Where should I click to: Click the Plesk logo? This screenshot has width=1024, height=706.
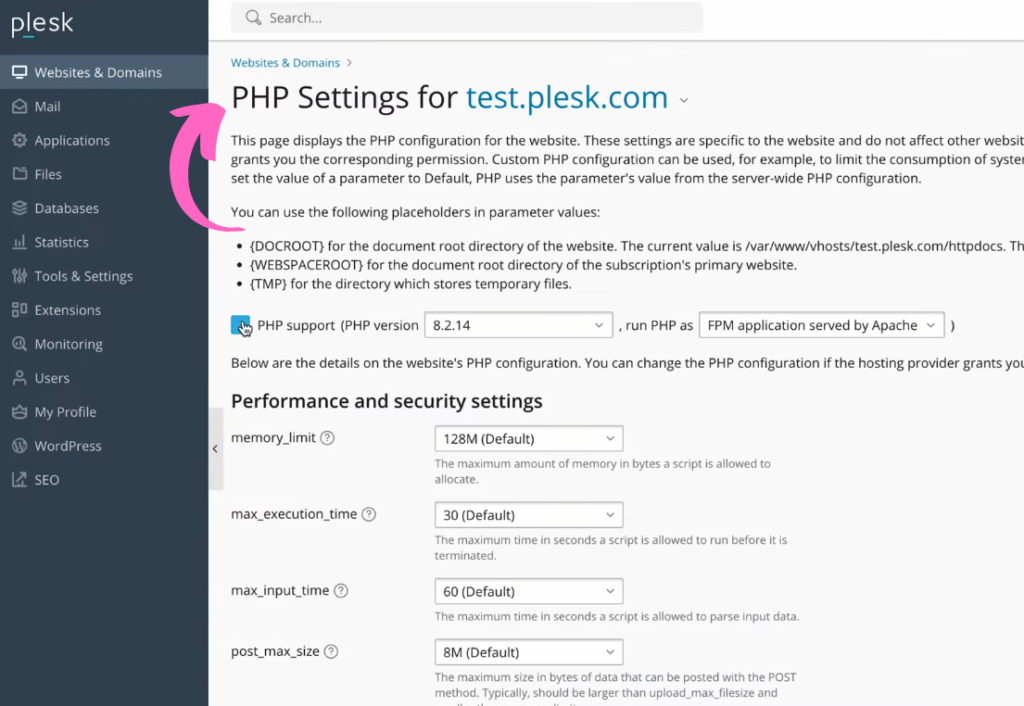(x=42, y=24)
